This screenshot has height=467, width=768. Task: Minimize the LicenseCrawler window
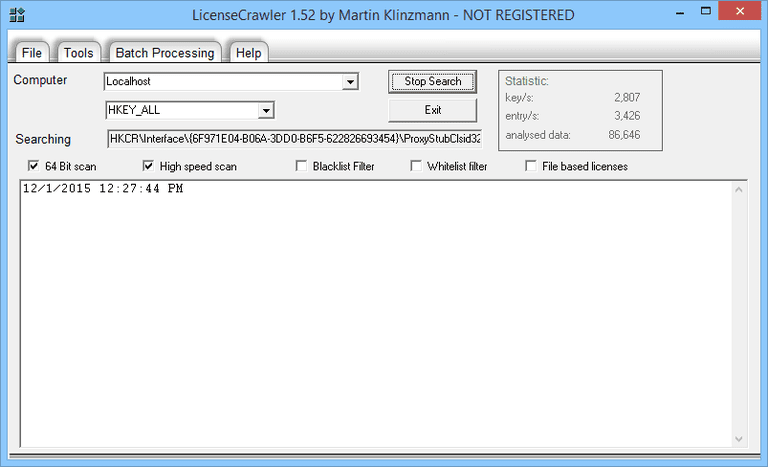[680, 12]
